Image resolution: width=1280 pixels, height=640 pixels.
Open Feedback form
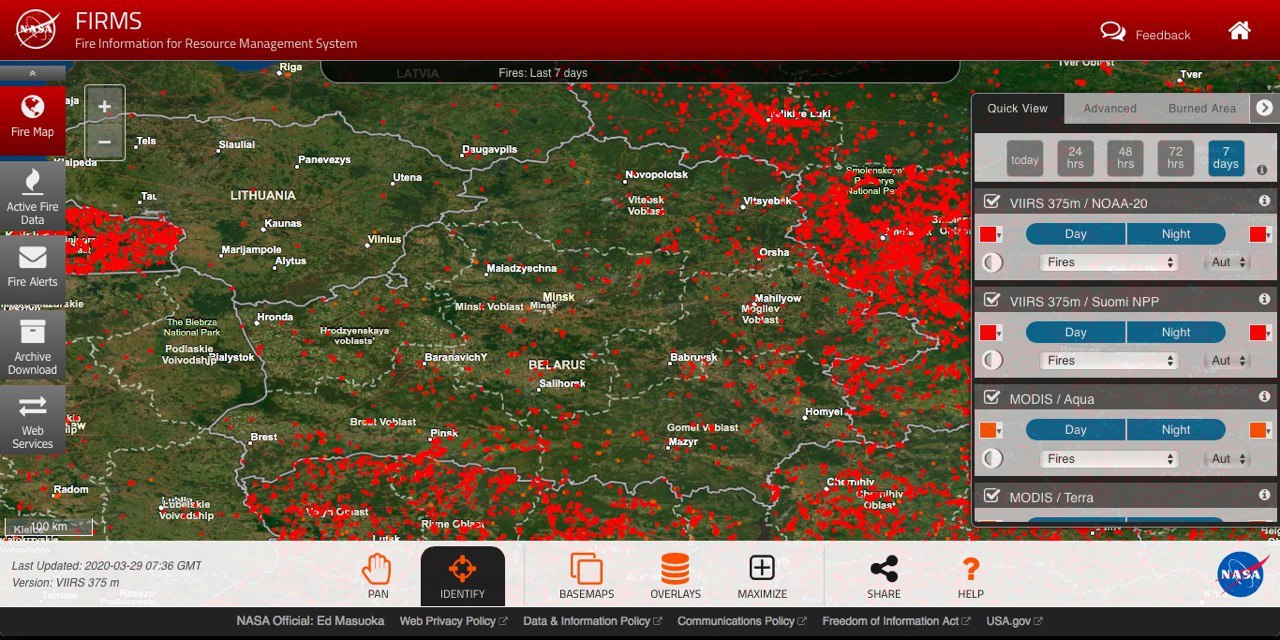(1146, 33)
